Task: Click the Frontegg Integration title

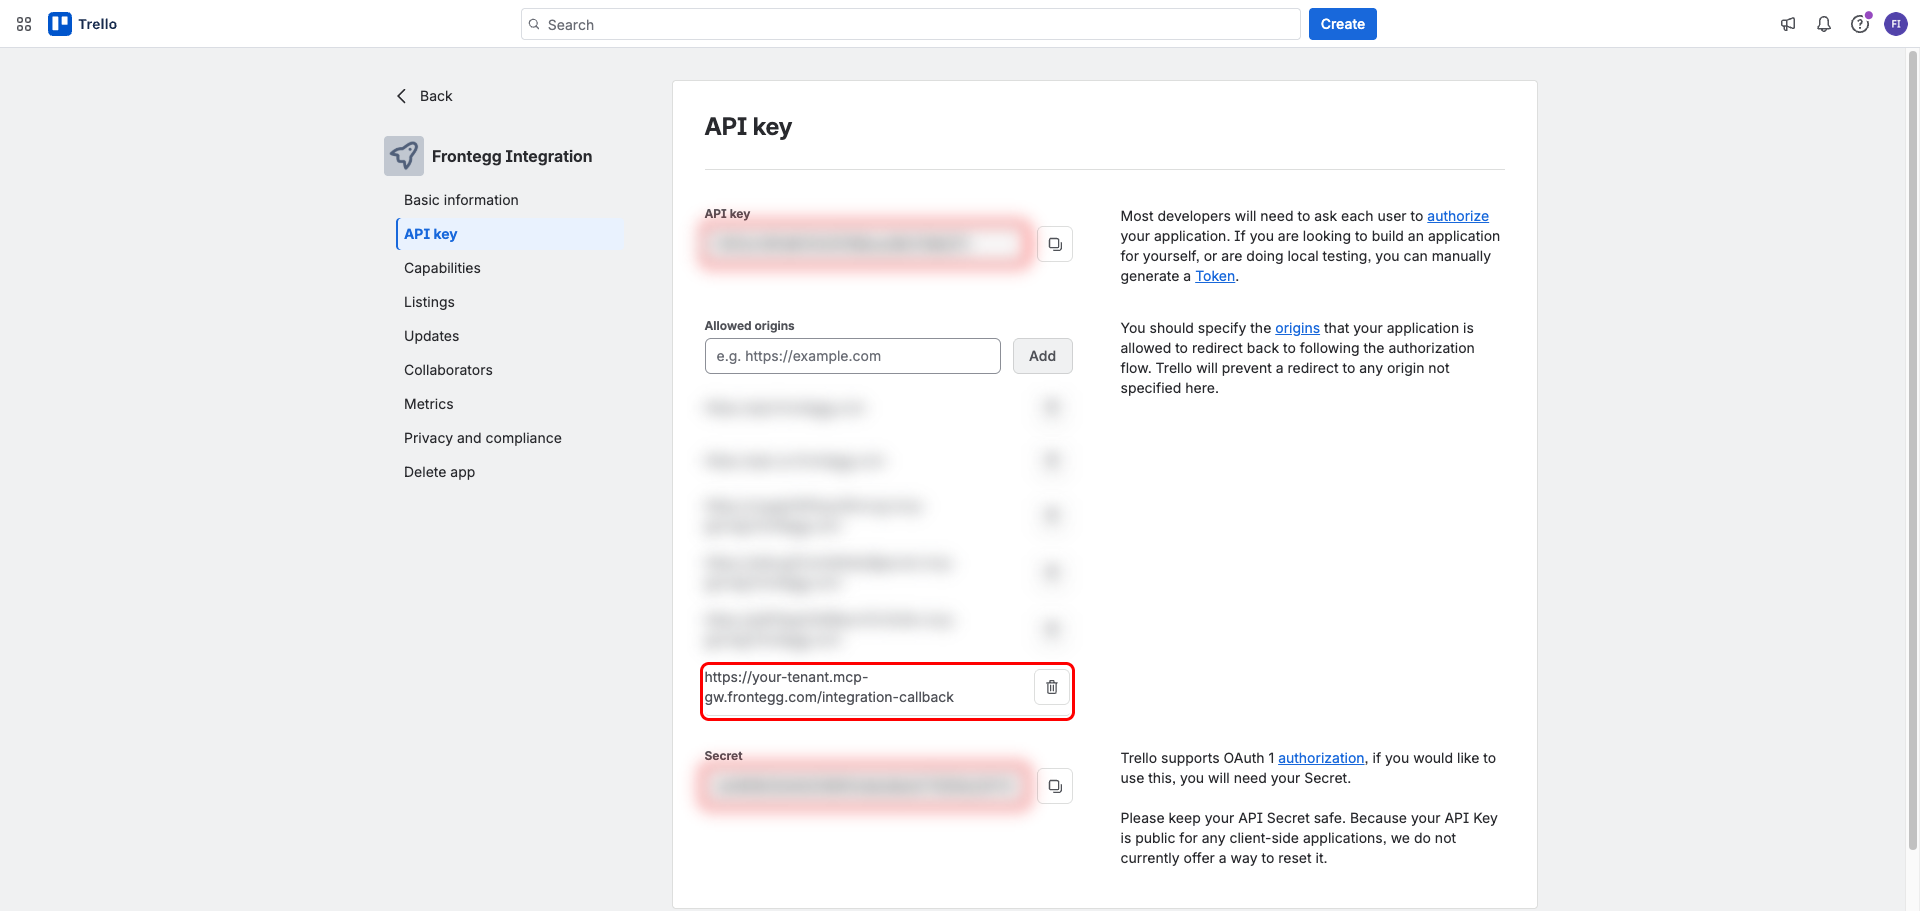Action: pos(512,156)
